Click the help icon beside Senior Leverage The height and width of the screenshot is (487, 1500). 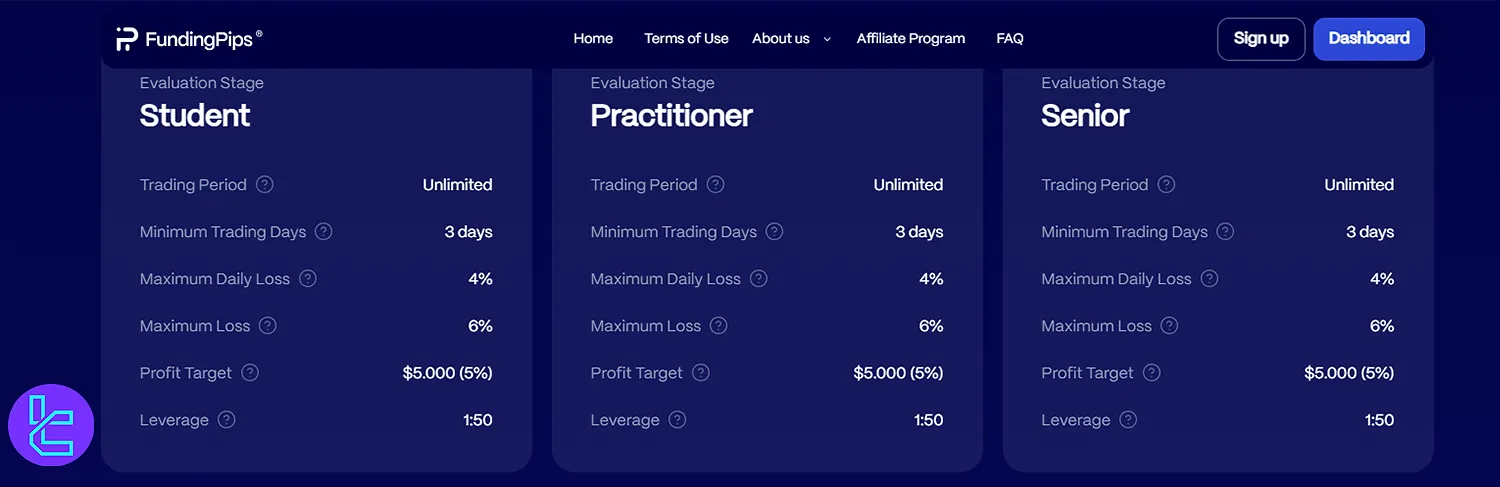pos(1128,420)
